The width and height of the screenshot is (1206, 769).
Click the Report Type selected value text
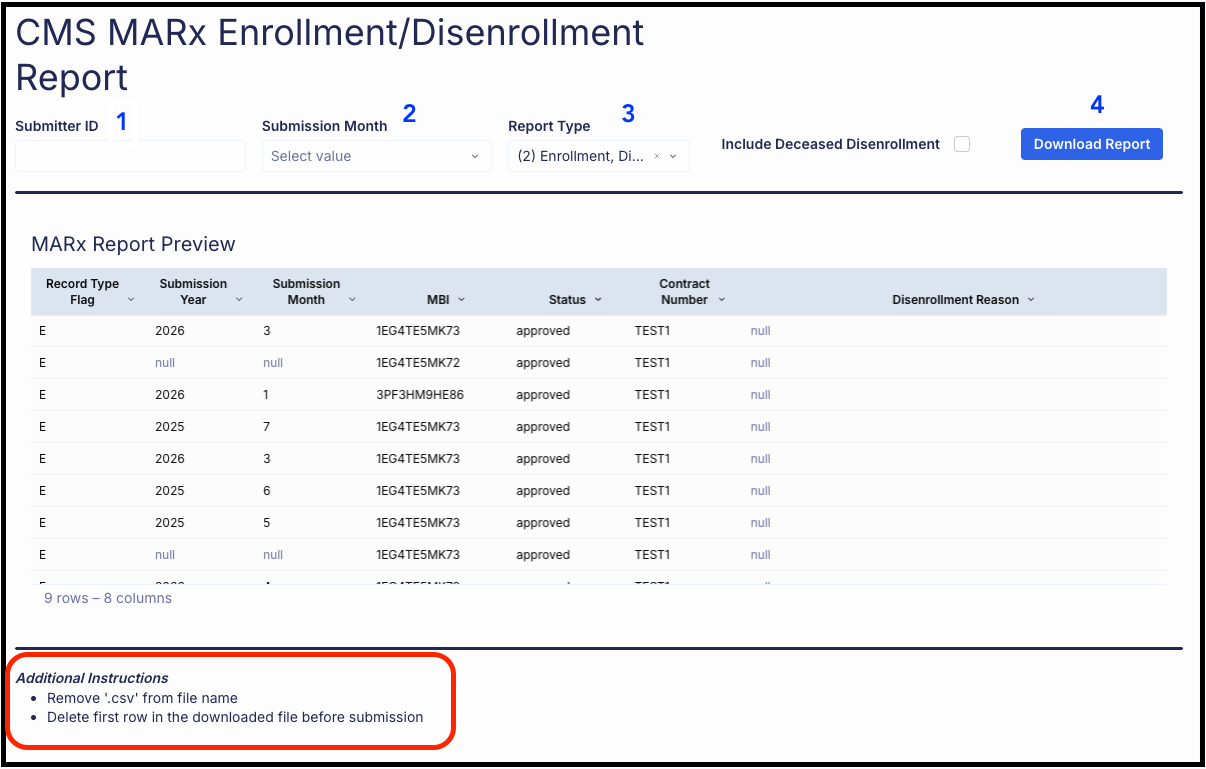point(581,157)
